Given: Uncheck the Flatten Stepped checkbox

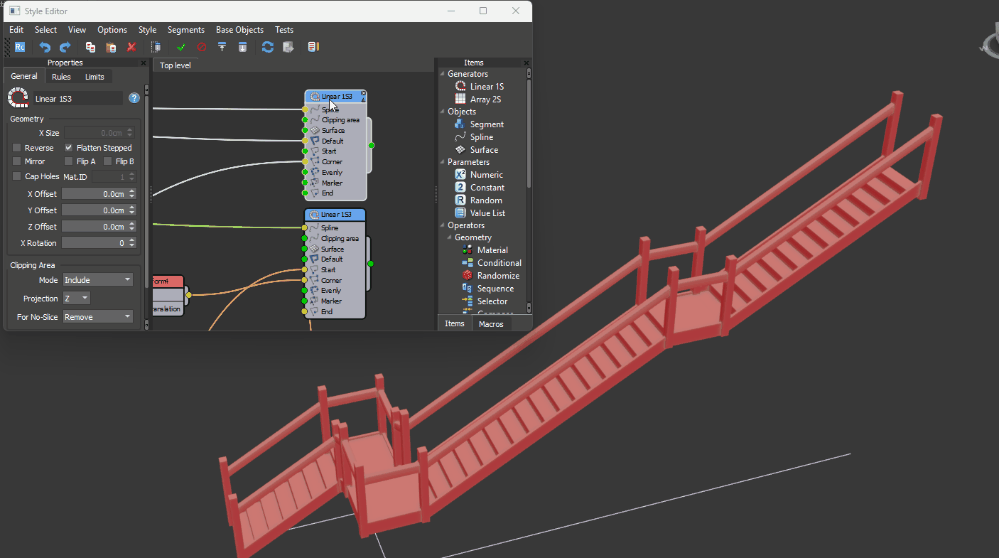Looking at the screenshot, I should coord(69,148).
